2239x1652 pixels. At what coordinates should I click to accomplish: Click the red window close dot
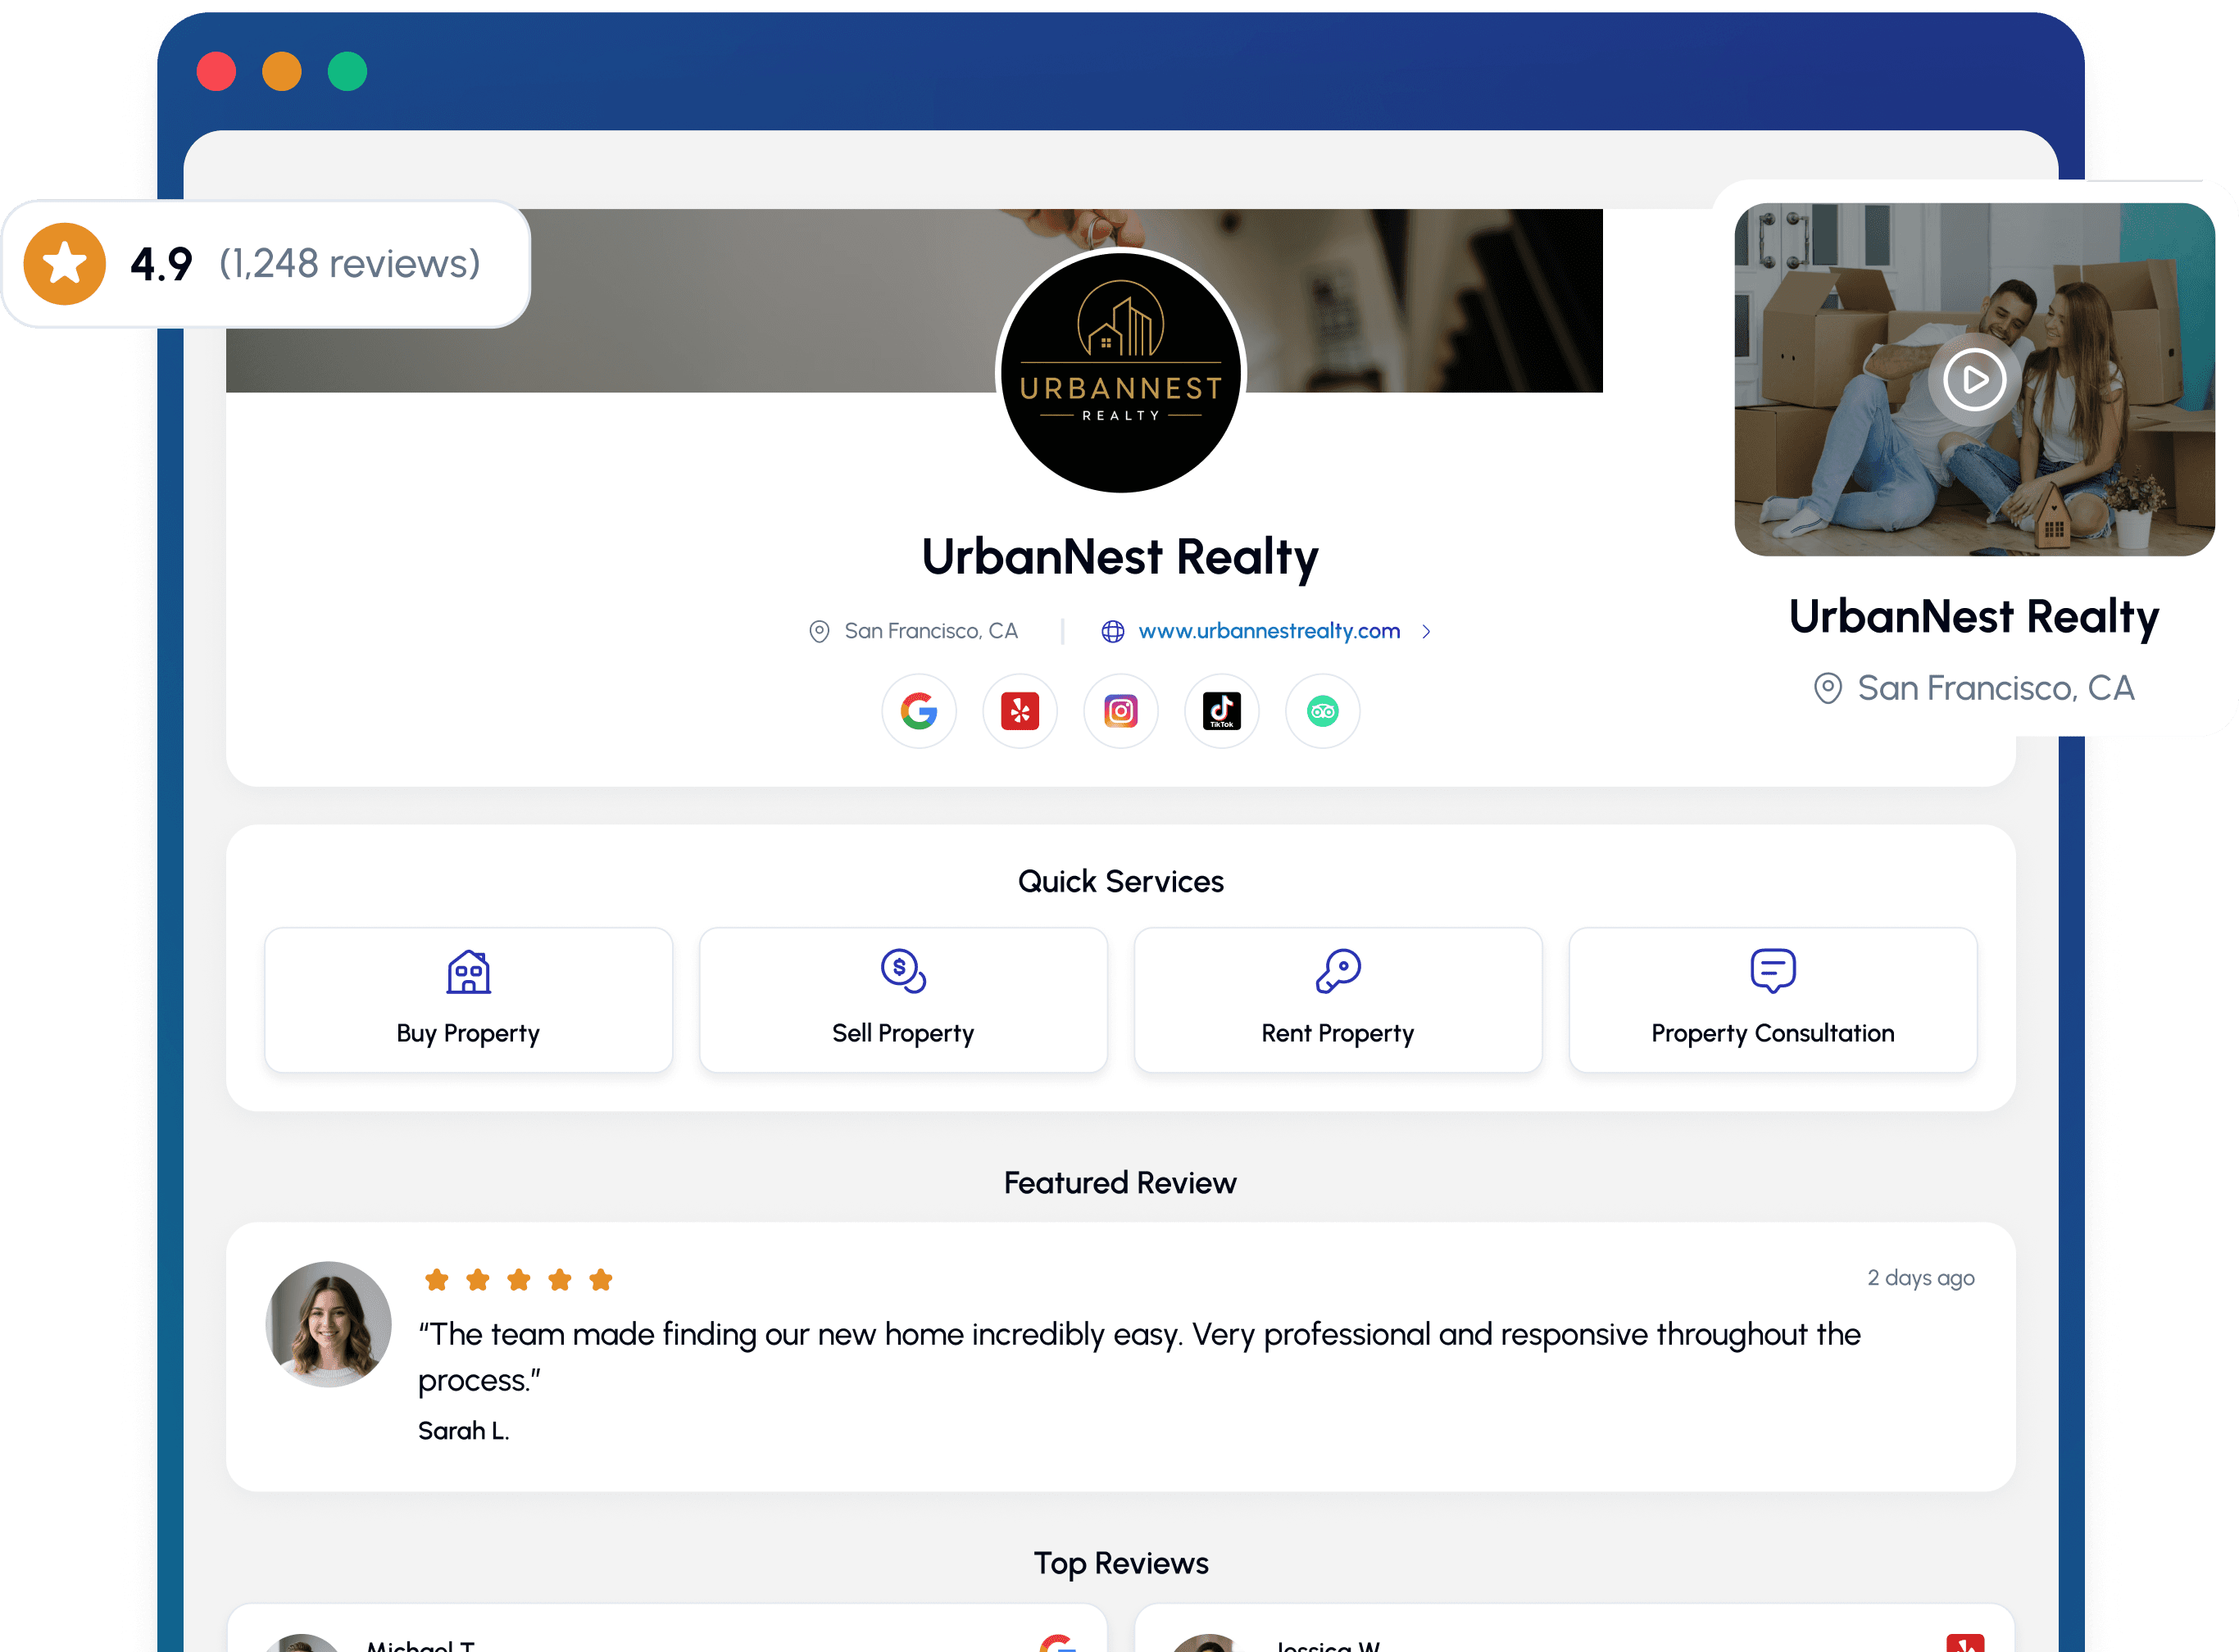(x=216, y=72)
